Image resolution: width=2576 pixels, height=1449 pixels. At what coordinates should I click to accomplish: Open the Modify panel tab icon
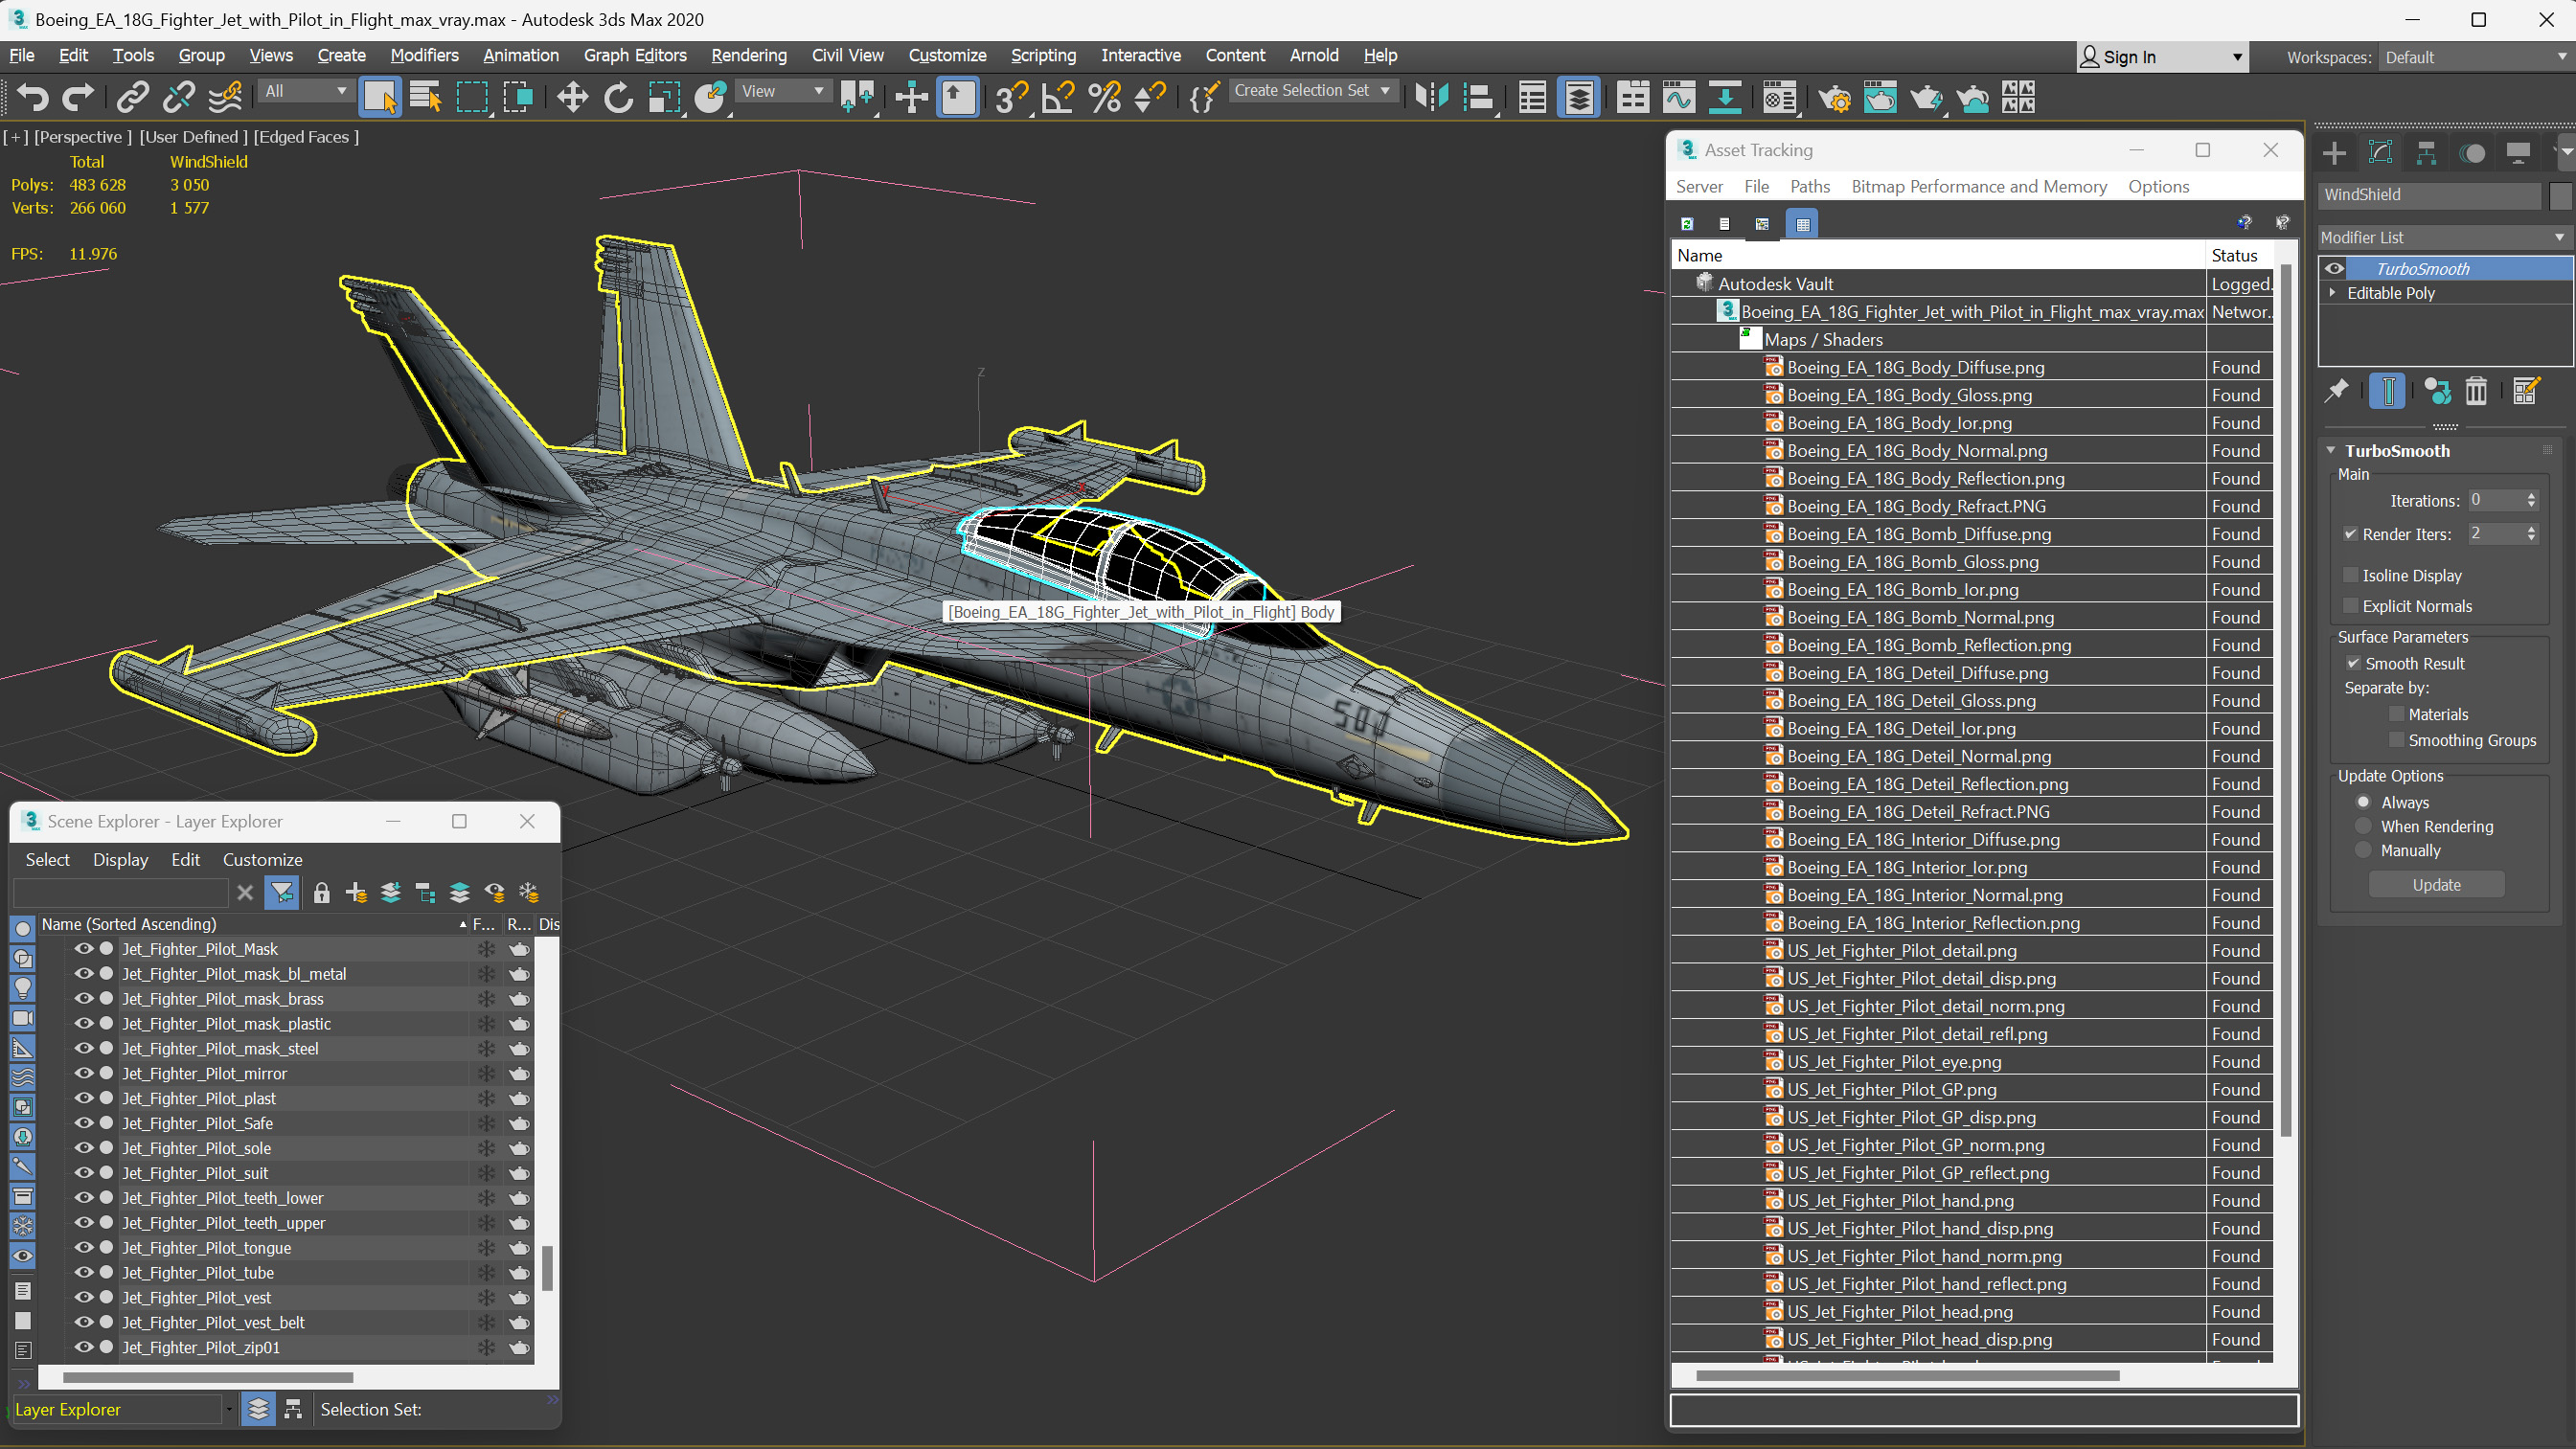tap(2380, 153)
